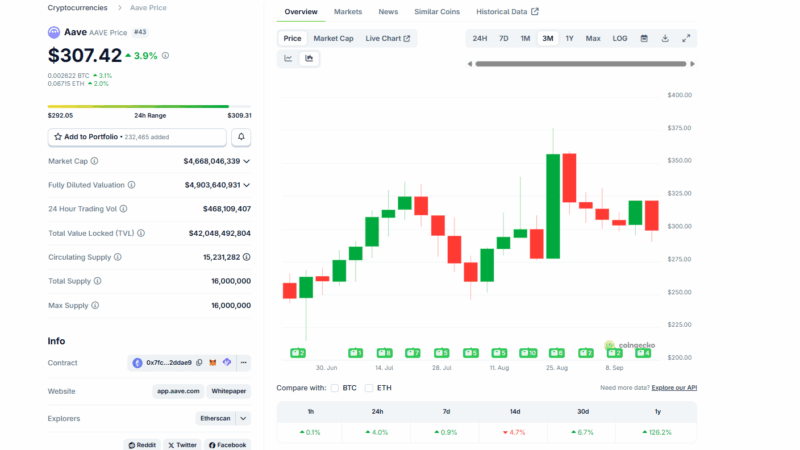Check the ETH compare option
Image resolution: width=800 pixels, height=450 pixels.
pyautogui.click(x=369, y=387)
